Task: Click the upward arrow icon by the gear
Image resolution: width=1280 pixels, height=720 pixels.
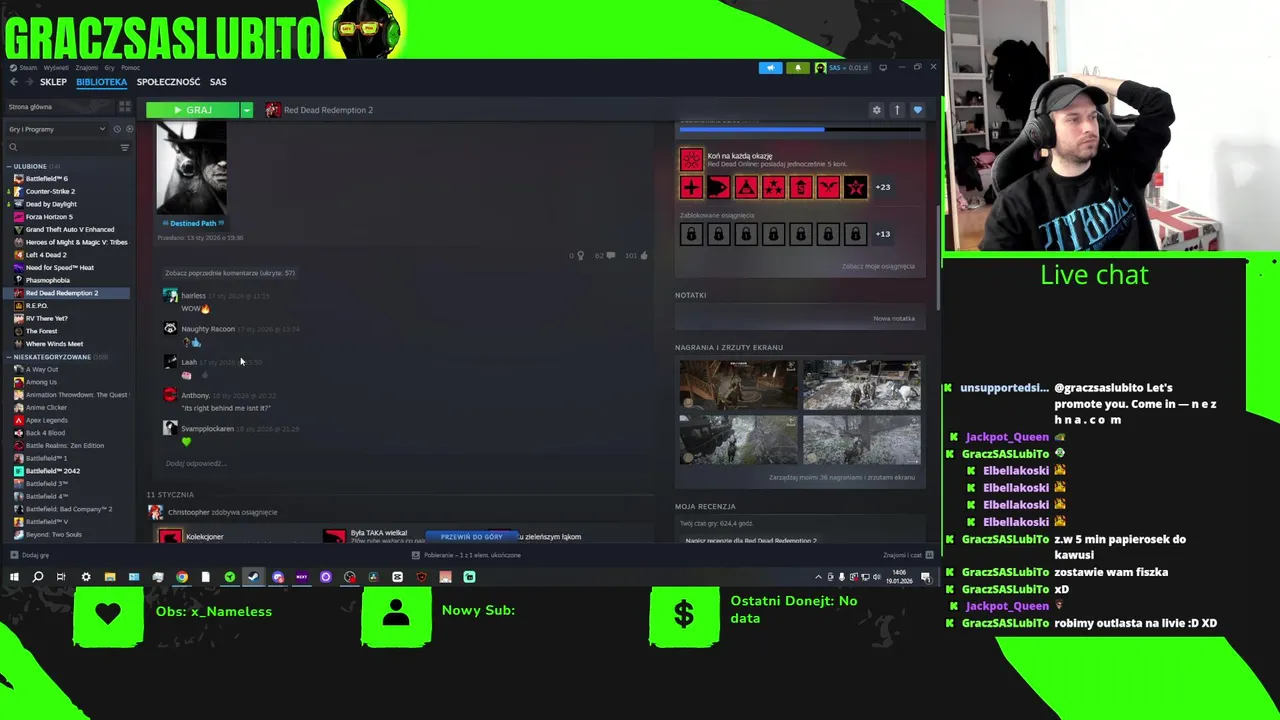Action: click(897, 110)
